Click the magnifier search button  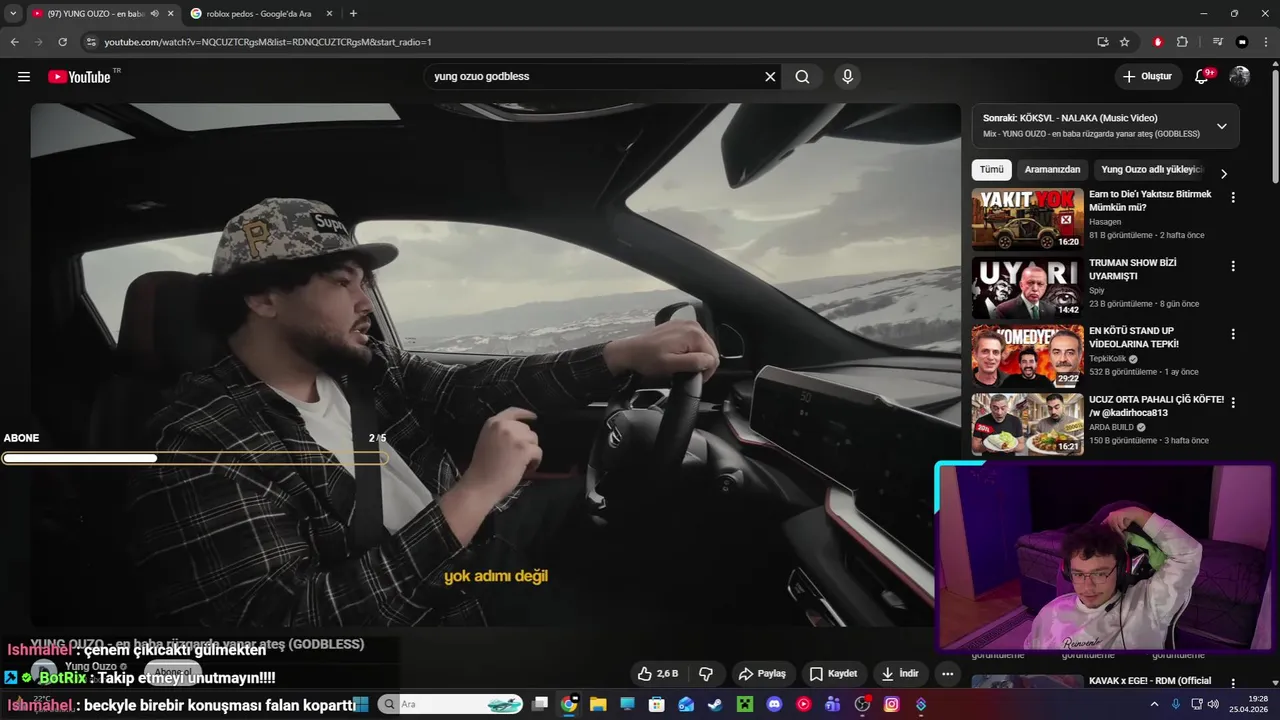pos(802,77)
